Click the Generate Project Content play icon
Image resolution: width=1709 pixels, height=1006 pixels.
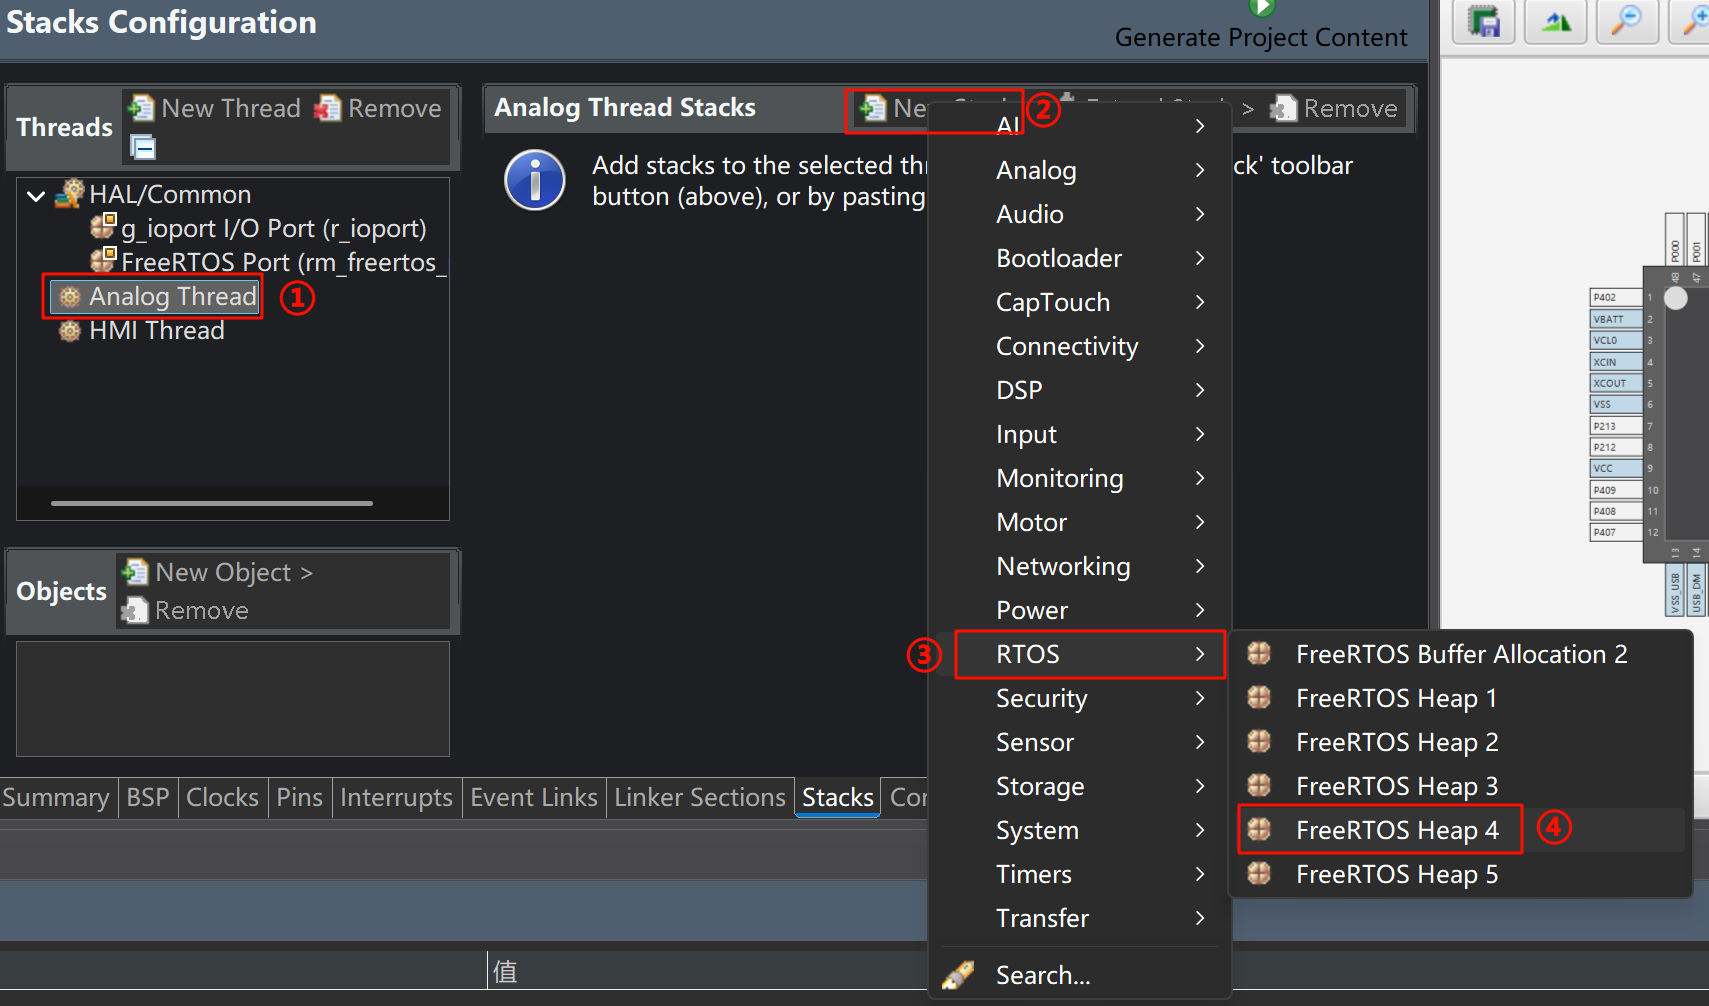click(x=1262, y=8)
